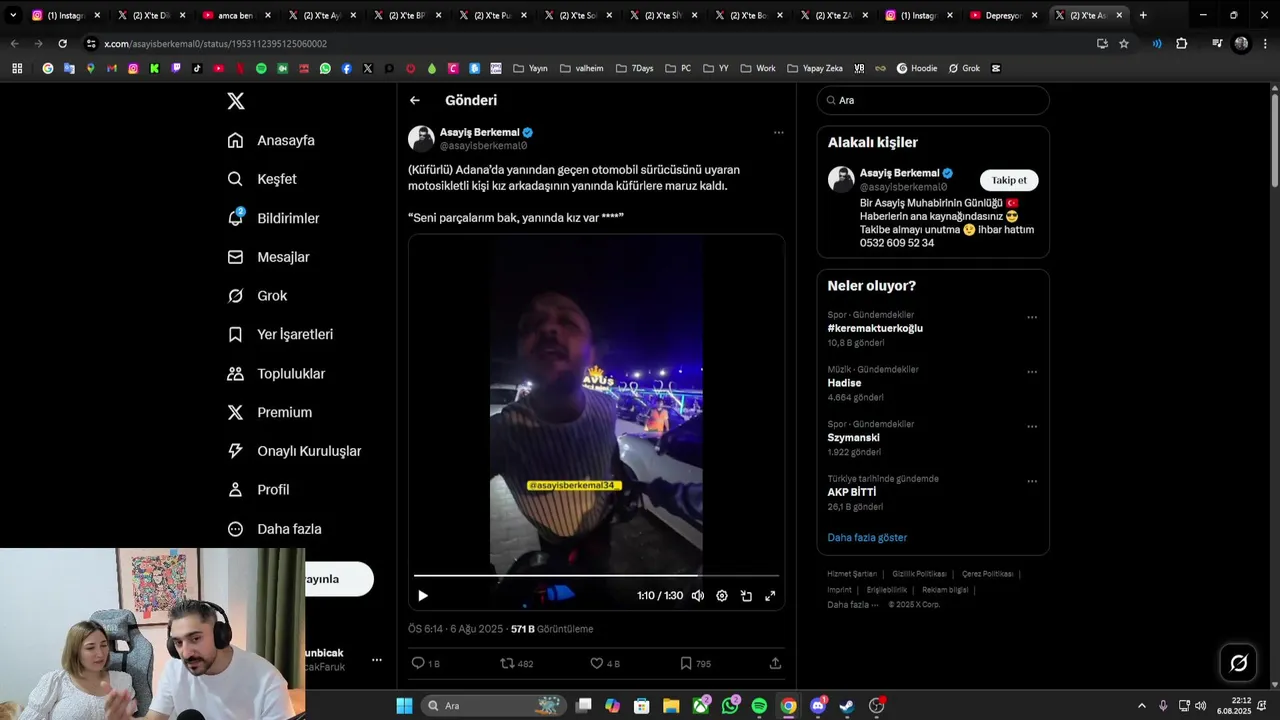
Task: Enter fullscreen on the video
Action: pyautogui.click(x=770, y=596)
